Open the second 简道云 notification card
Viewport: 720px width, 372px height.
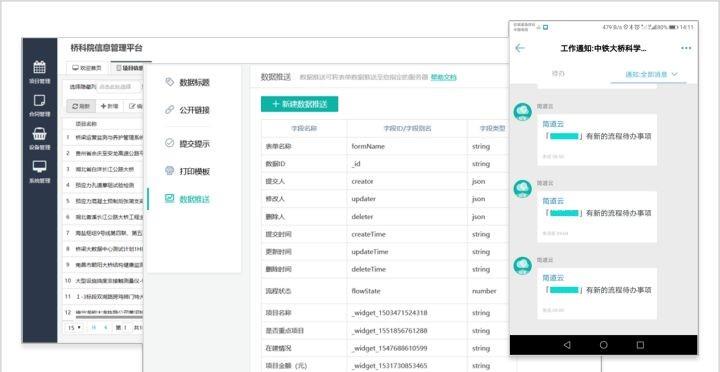coord(597,217)
